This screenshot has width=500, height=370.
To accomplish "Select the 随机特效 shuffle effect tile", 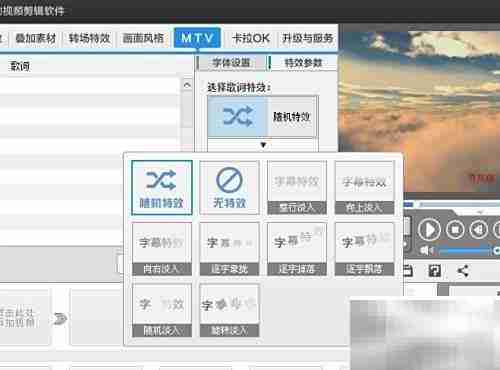I will tap(162, 188).
